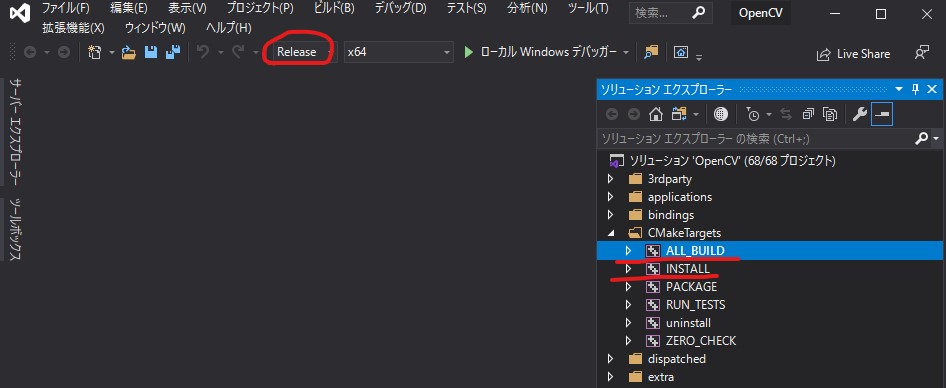The height and width of the screenshot is (388, 946).
Task: Expand the INSTALL project node
Action: (628, 269)
